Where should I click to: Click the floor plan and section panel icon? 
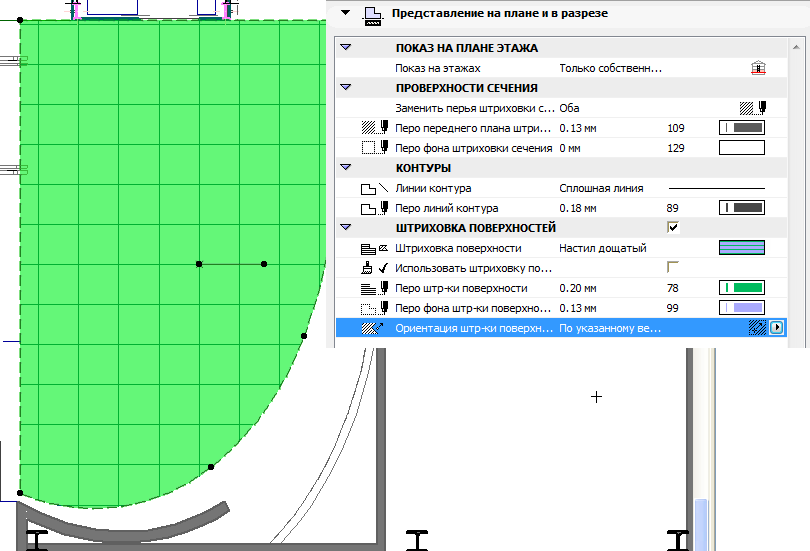tap(373, 15)
